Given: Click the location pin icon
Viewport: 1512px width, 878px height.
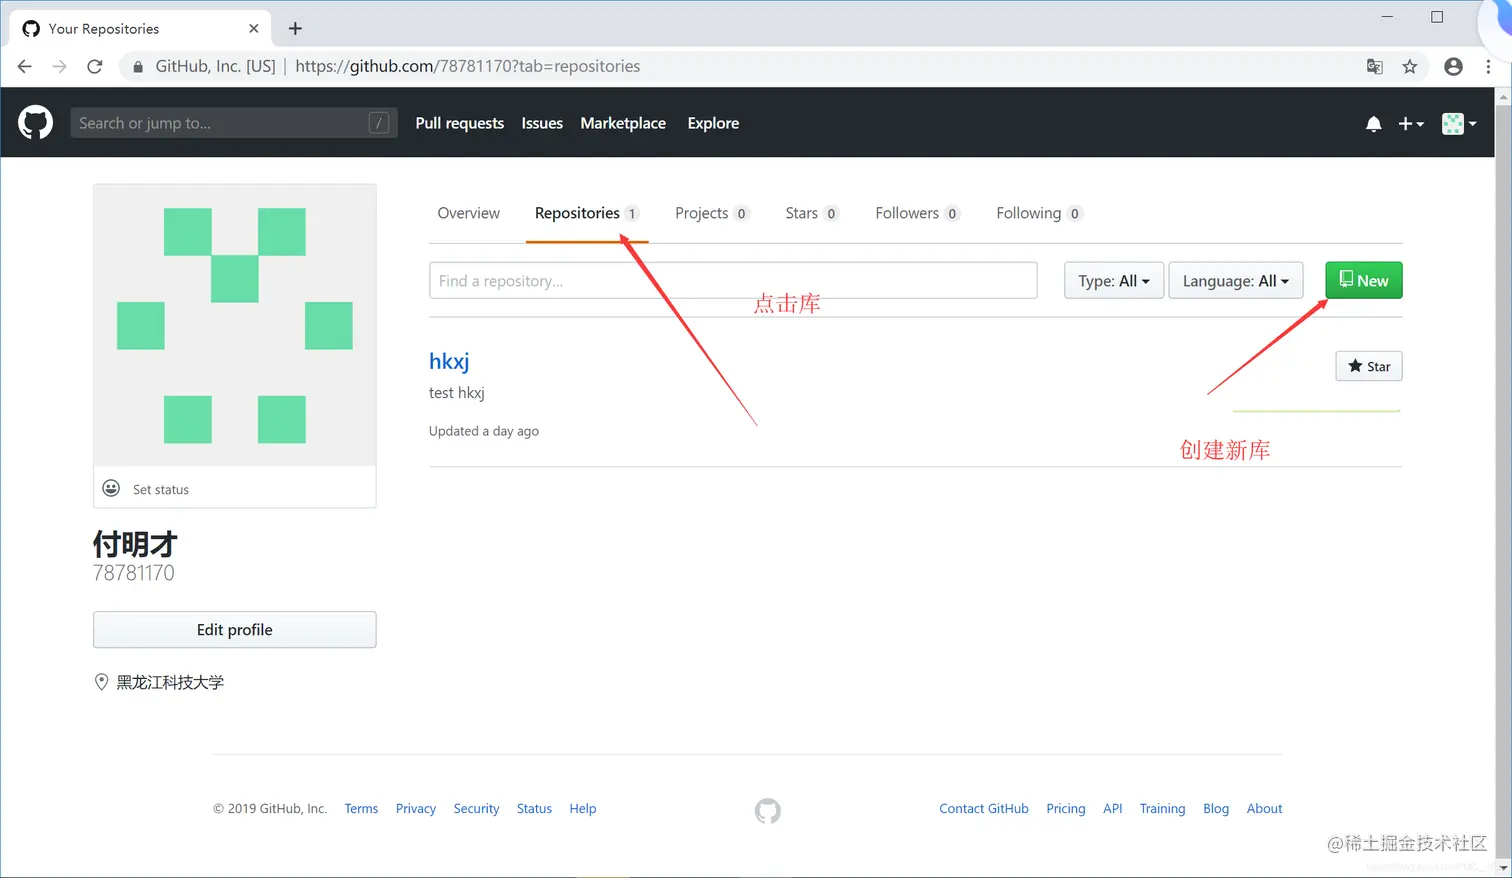Looking at the screenshot, I should 101,682.
